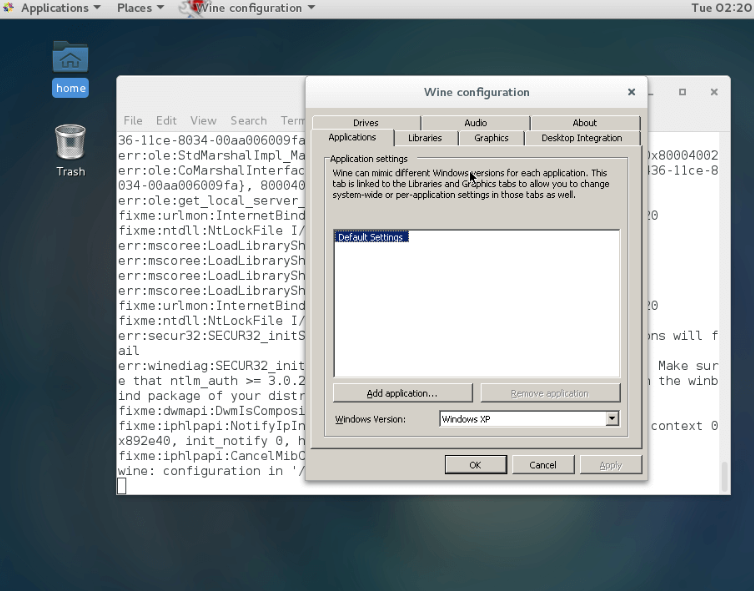754x591 pixels.
Task: Open the terminal File menu
Action: [x=133, y=120]
